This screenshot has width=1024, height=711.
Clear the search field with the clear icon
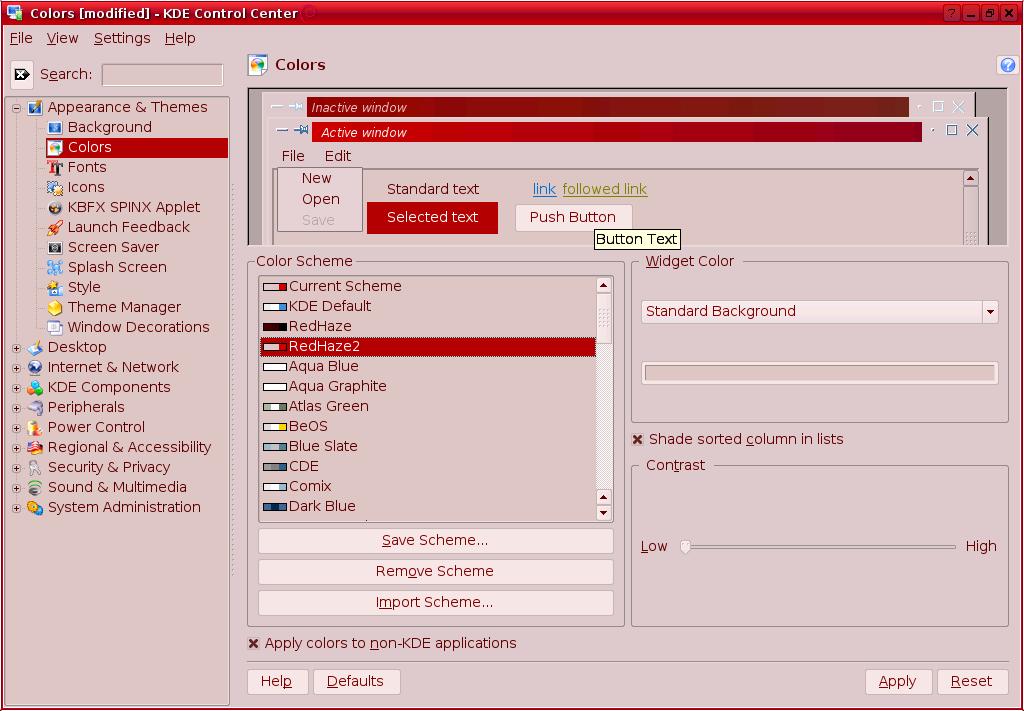pyautogui.click(x=22, y=74)
